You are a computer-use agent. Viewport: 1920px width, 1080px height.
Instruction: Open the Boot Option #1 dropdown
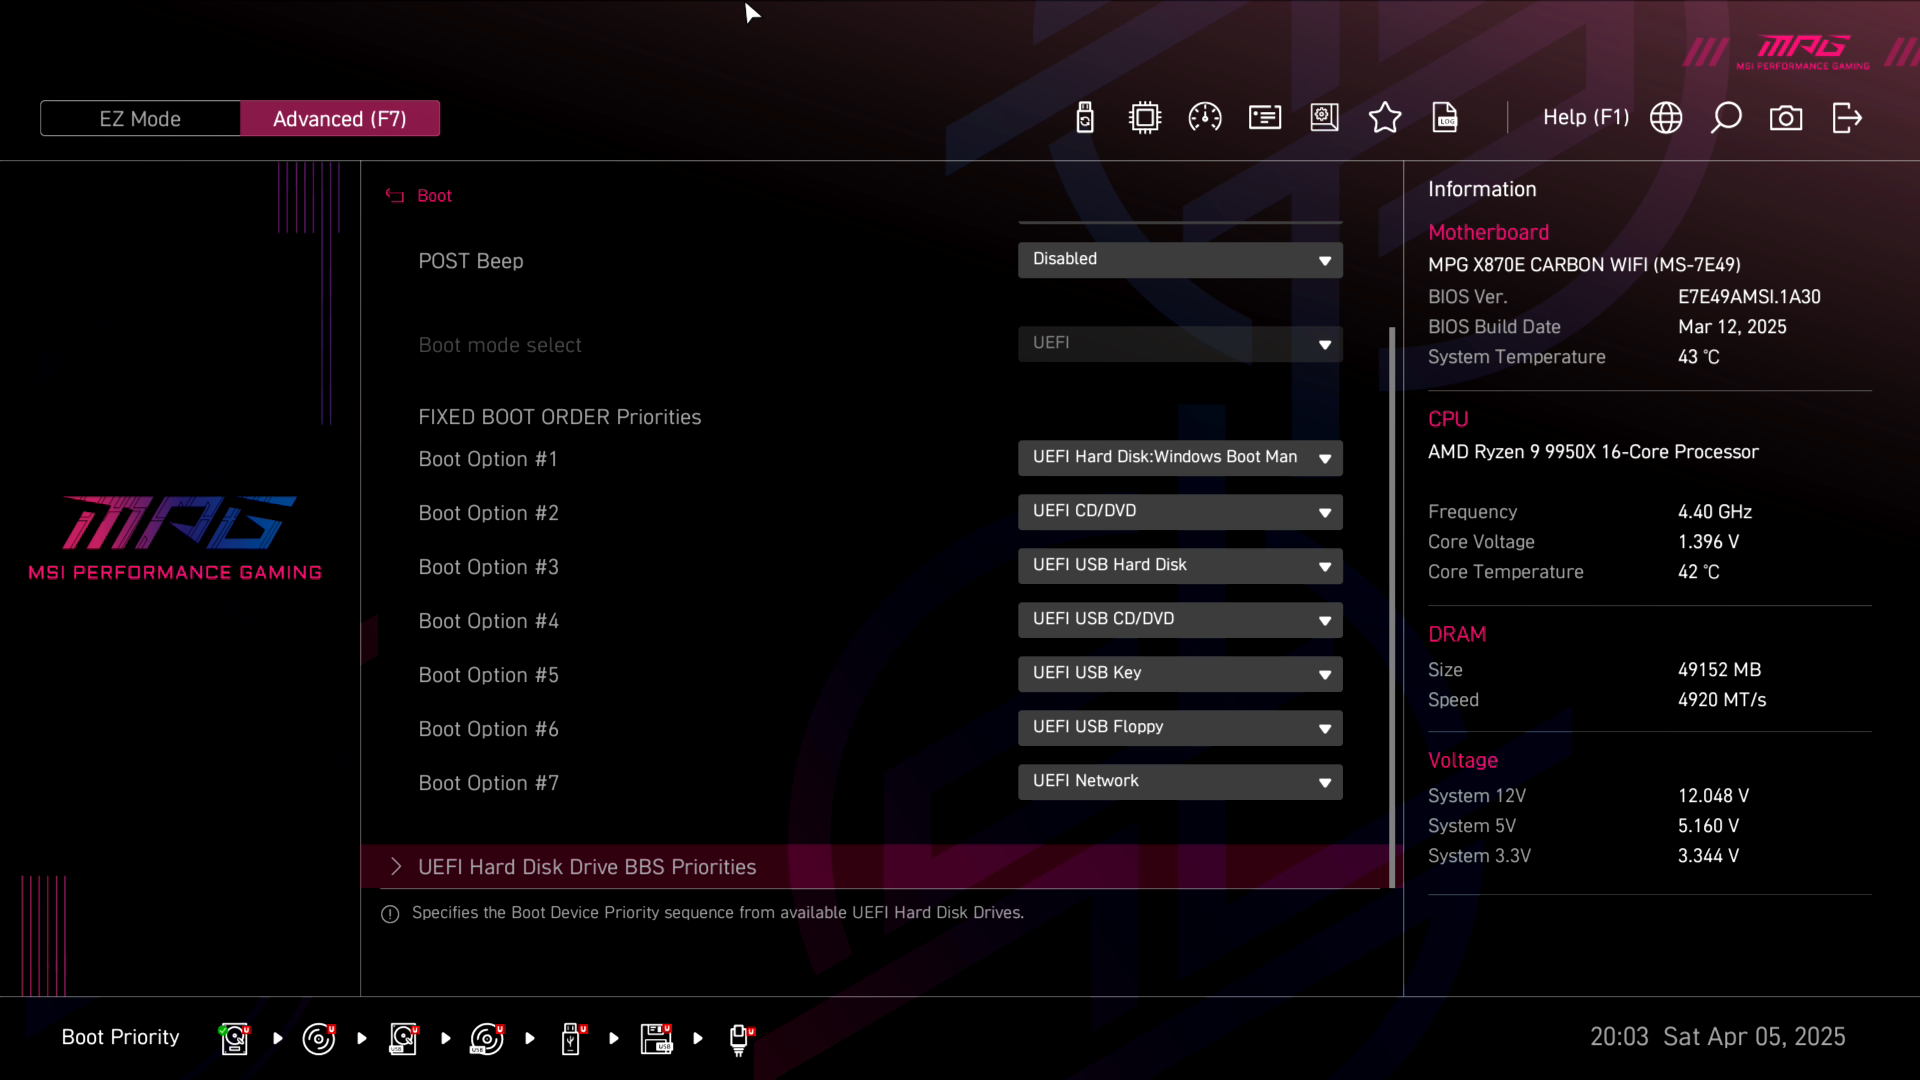[x=1180, y=458]
